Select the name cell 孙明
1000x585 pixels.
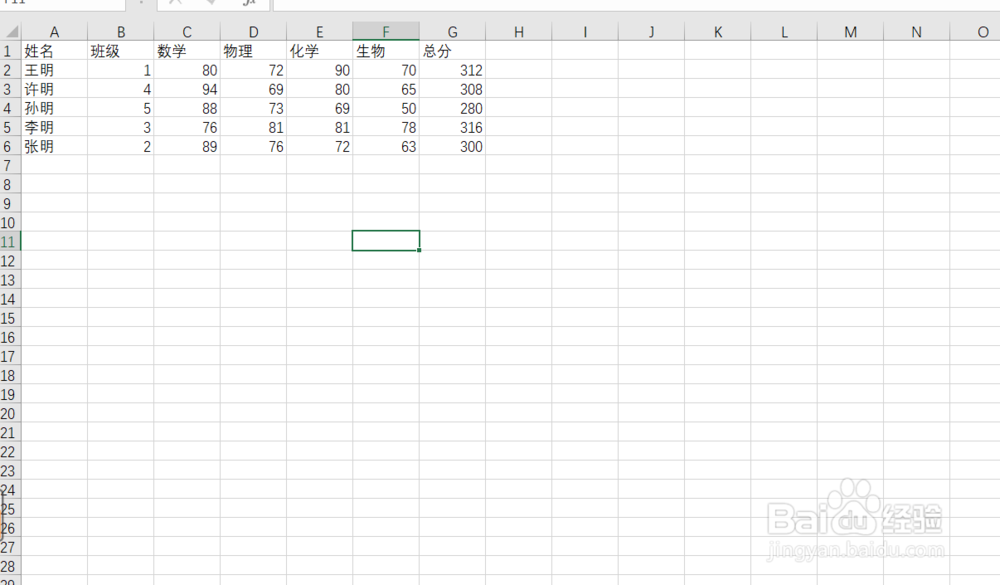(54, 108)
